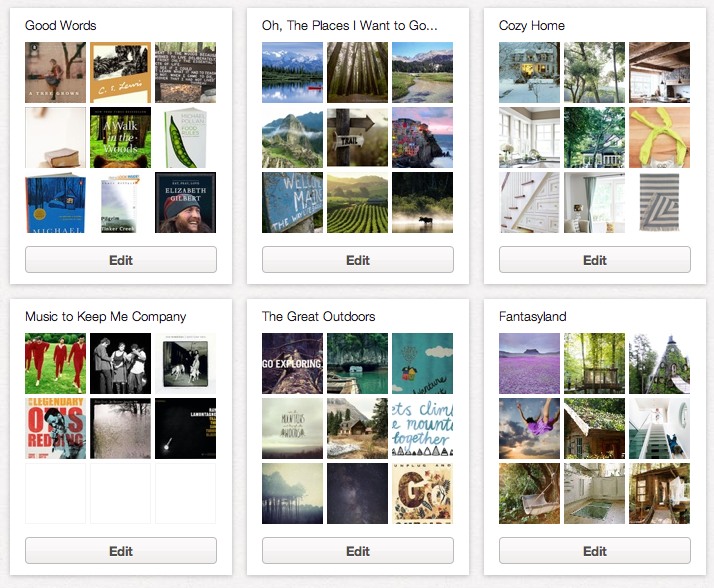The image size is (714, 588).
Task: Click Edit under The Great Outdoors board
Action: click(357, 551)
